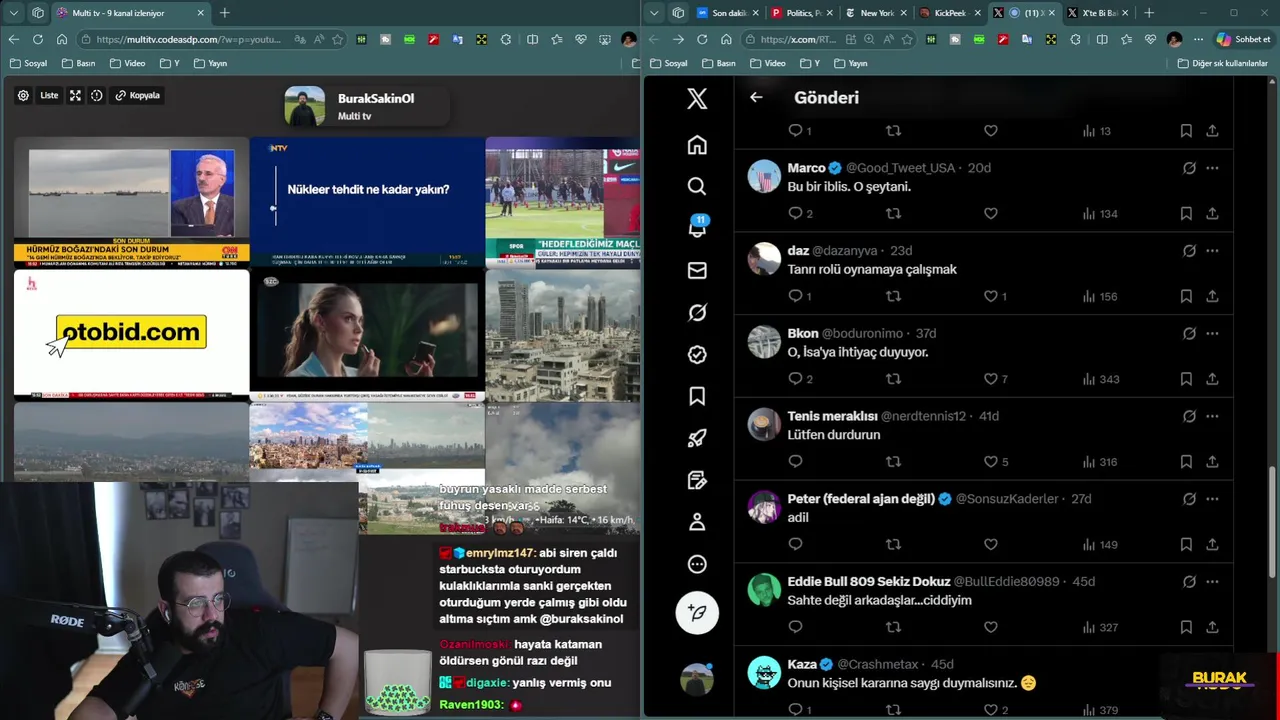Image resolution: width=1280 pixels, height=720 pixels.
Task: Repost daz's tweet
Action: pos(893,296)
